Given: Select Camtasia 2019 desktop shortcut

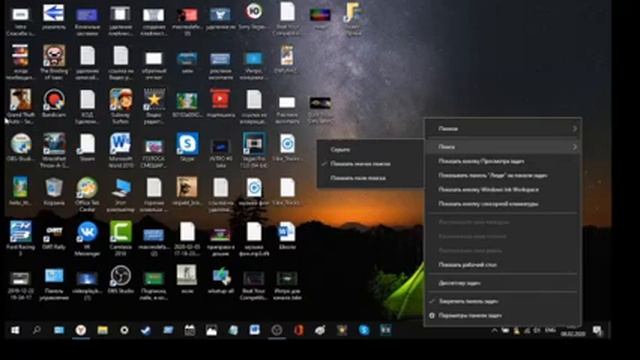Looking at the screenshot, I should pyautogui.click(x=121, y=238).
